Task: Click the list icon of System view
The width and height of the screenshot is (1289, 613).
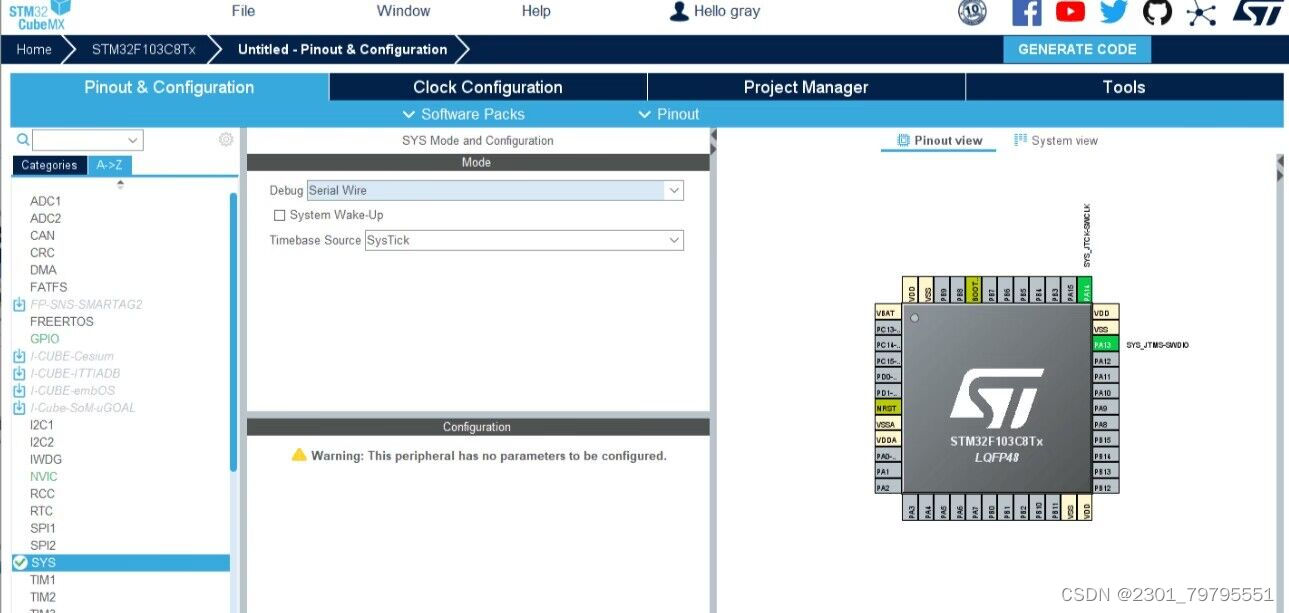Action: (x=1020, y=140)
